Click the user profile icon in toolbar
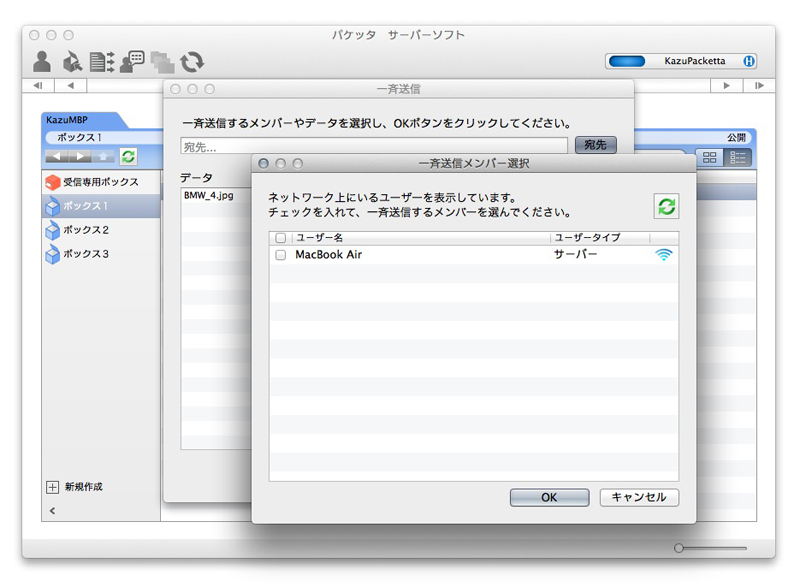This screenshot has height=587, width=800. pos(42,62)
